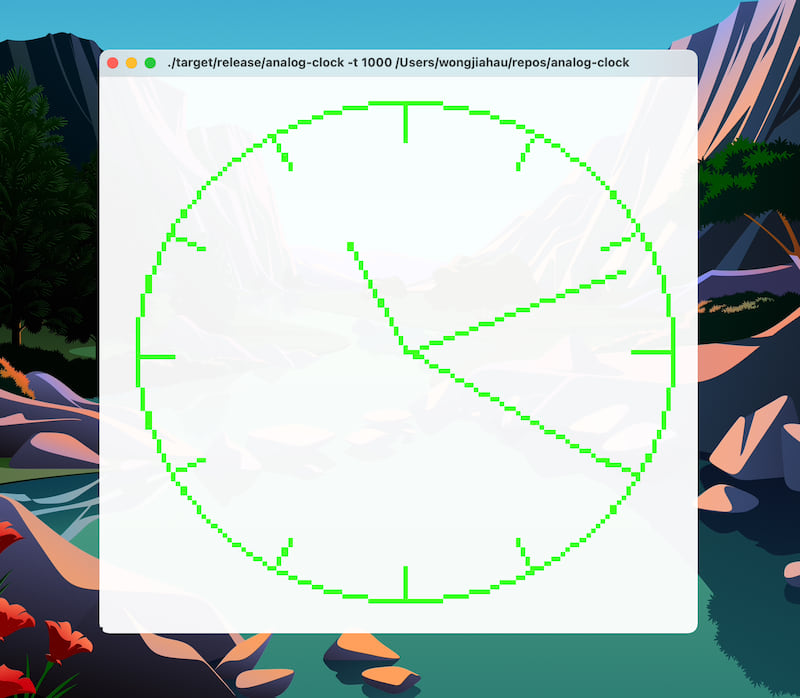Minimize the terminal window with yellow button

click(x=132, y=63)
